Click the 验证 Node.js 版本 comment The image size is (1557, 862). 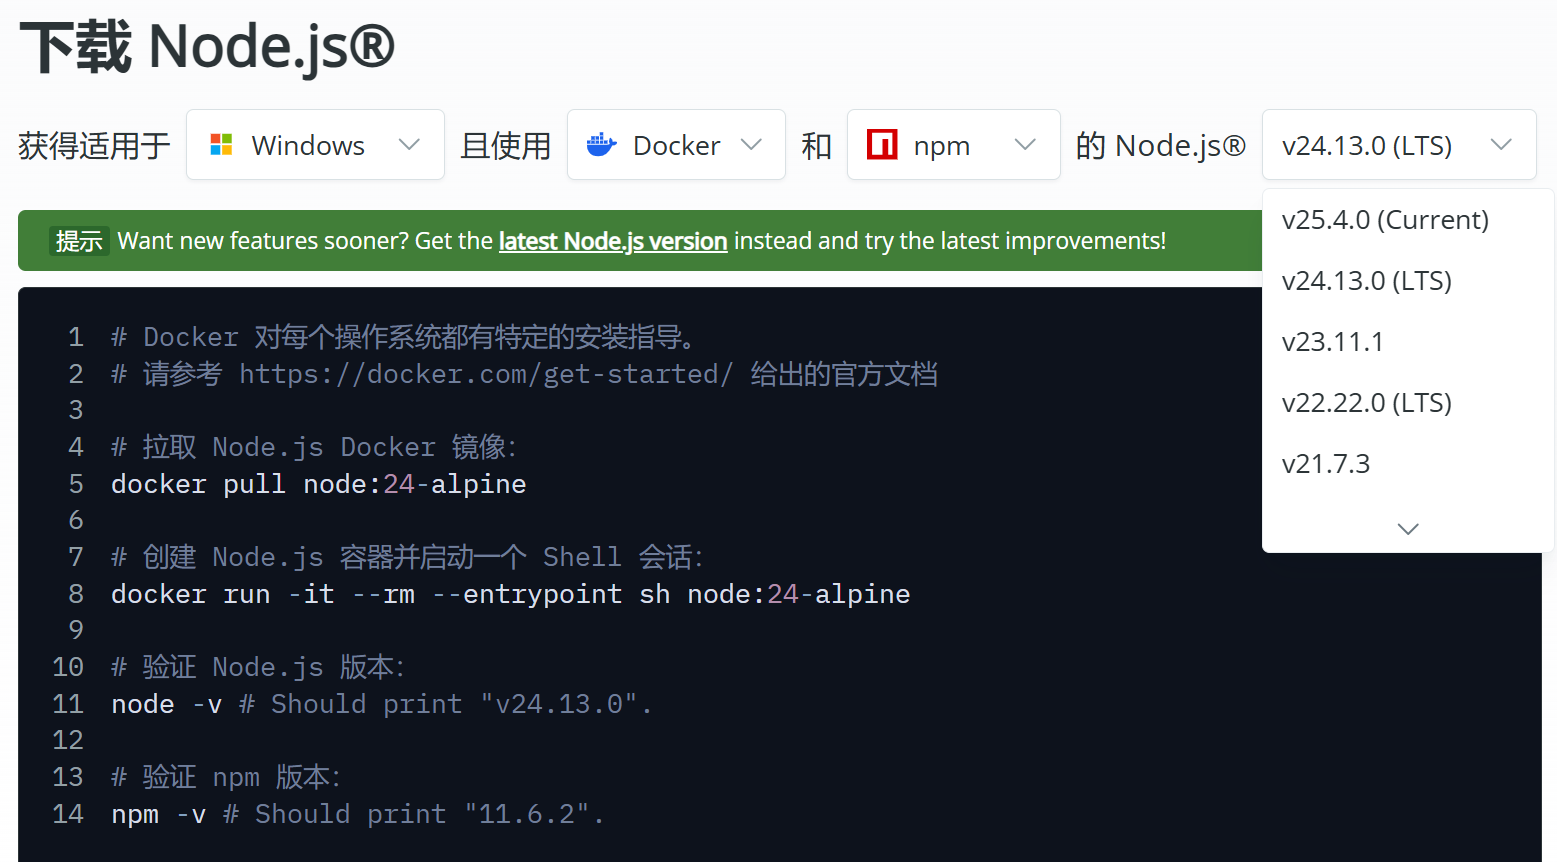click(x=257, y=667)
